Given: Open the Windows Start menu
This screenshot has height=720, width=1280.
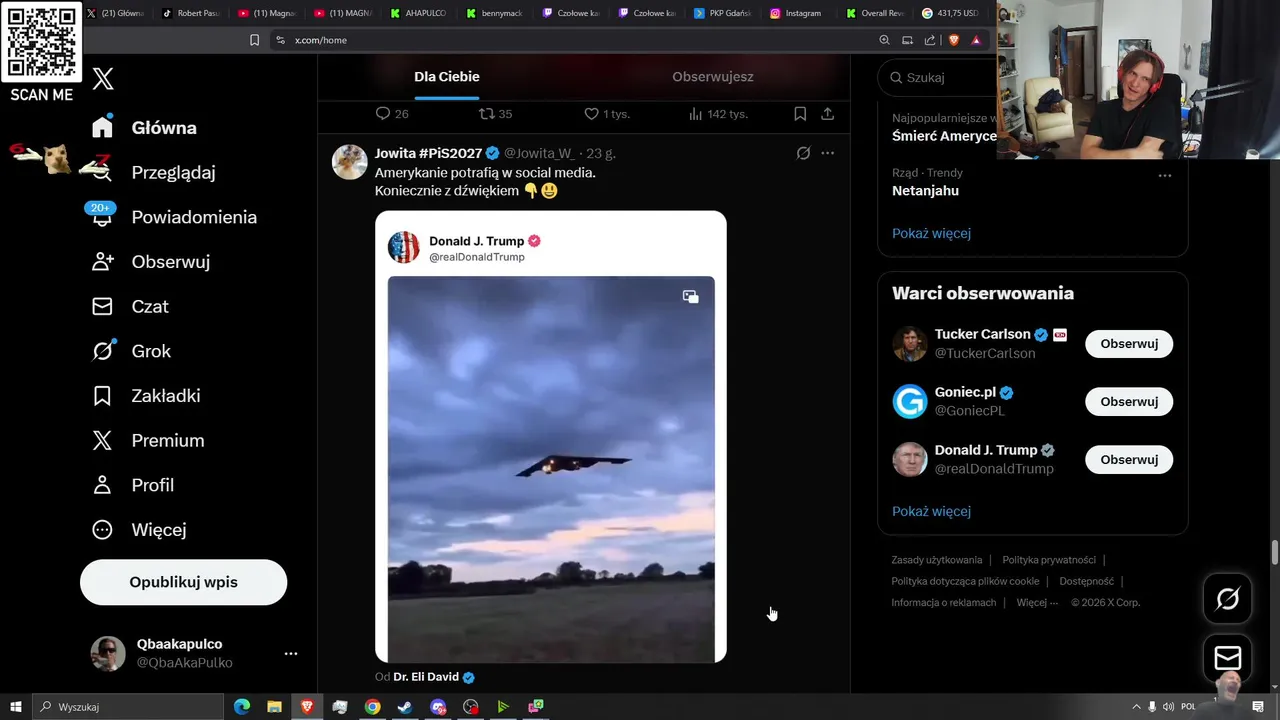Looking at the screenshot, I should pyautogui.click(x=16, y=707).
